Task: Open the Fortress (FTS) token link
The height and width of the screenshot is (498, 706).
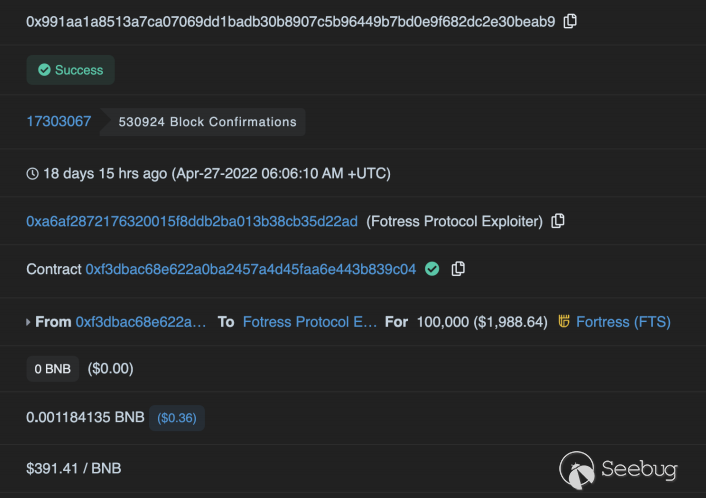Action: tap(623, 322)
